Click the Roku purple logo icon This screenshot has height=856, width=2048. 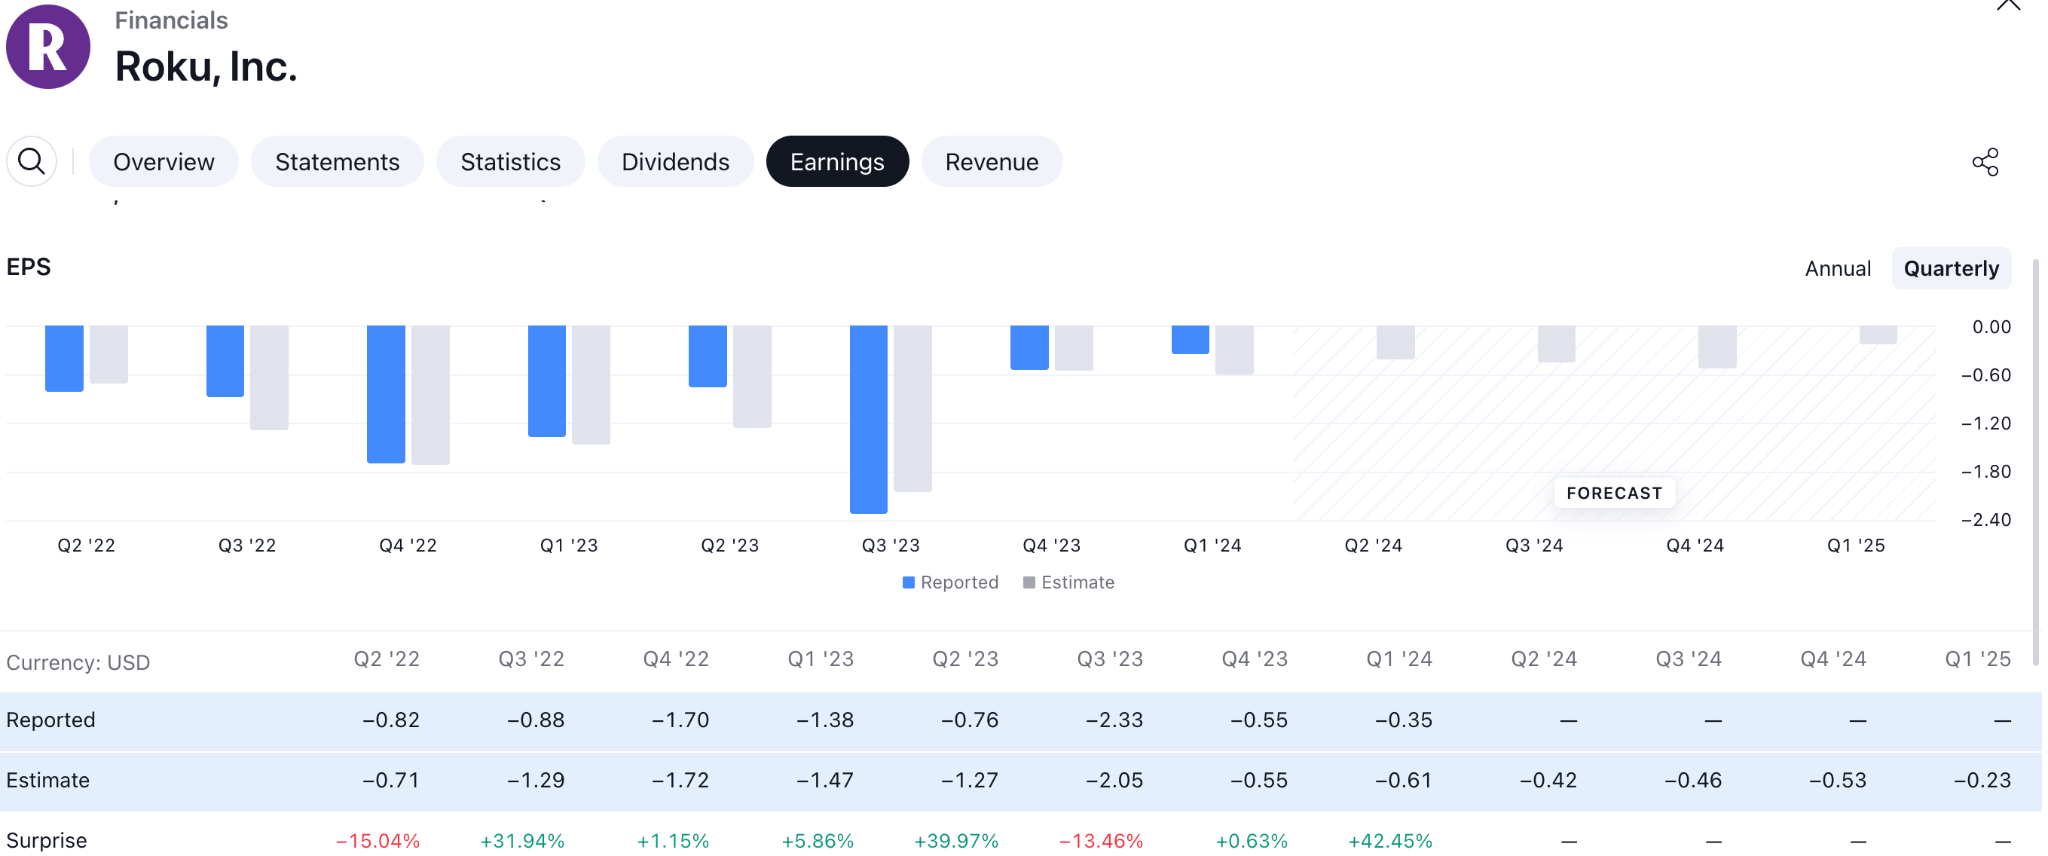click(x=48, y=47)
